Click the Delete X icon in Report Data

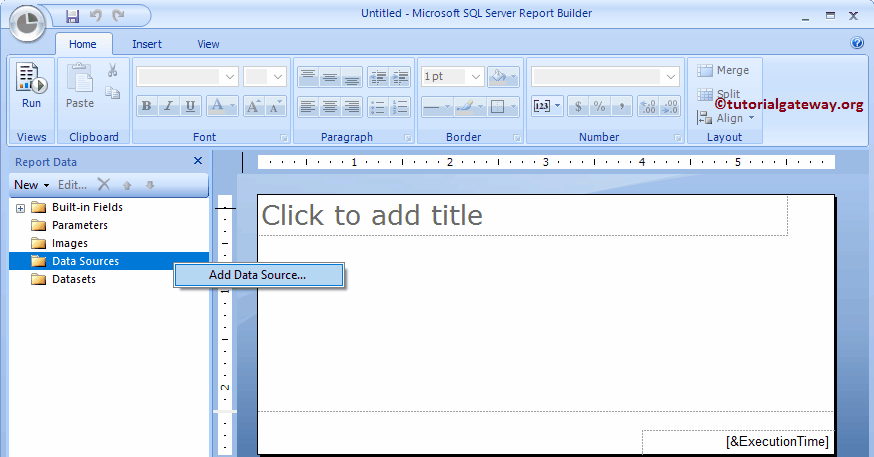coord(104,184)
